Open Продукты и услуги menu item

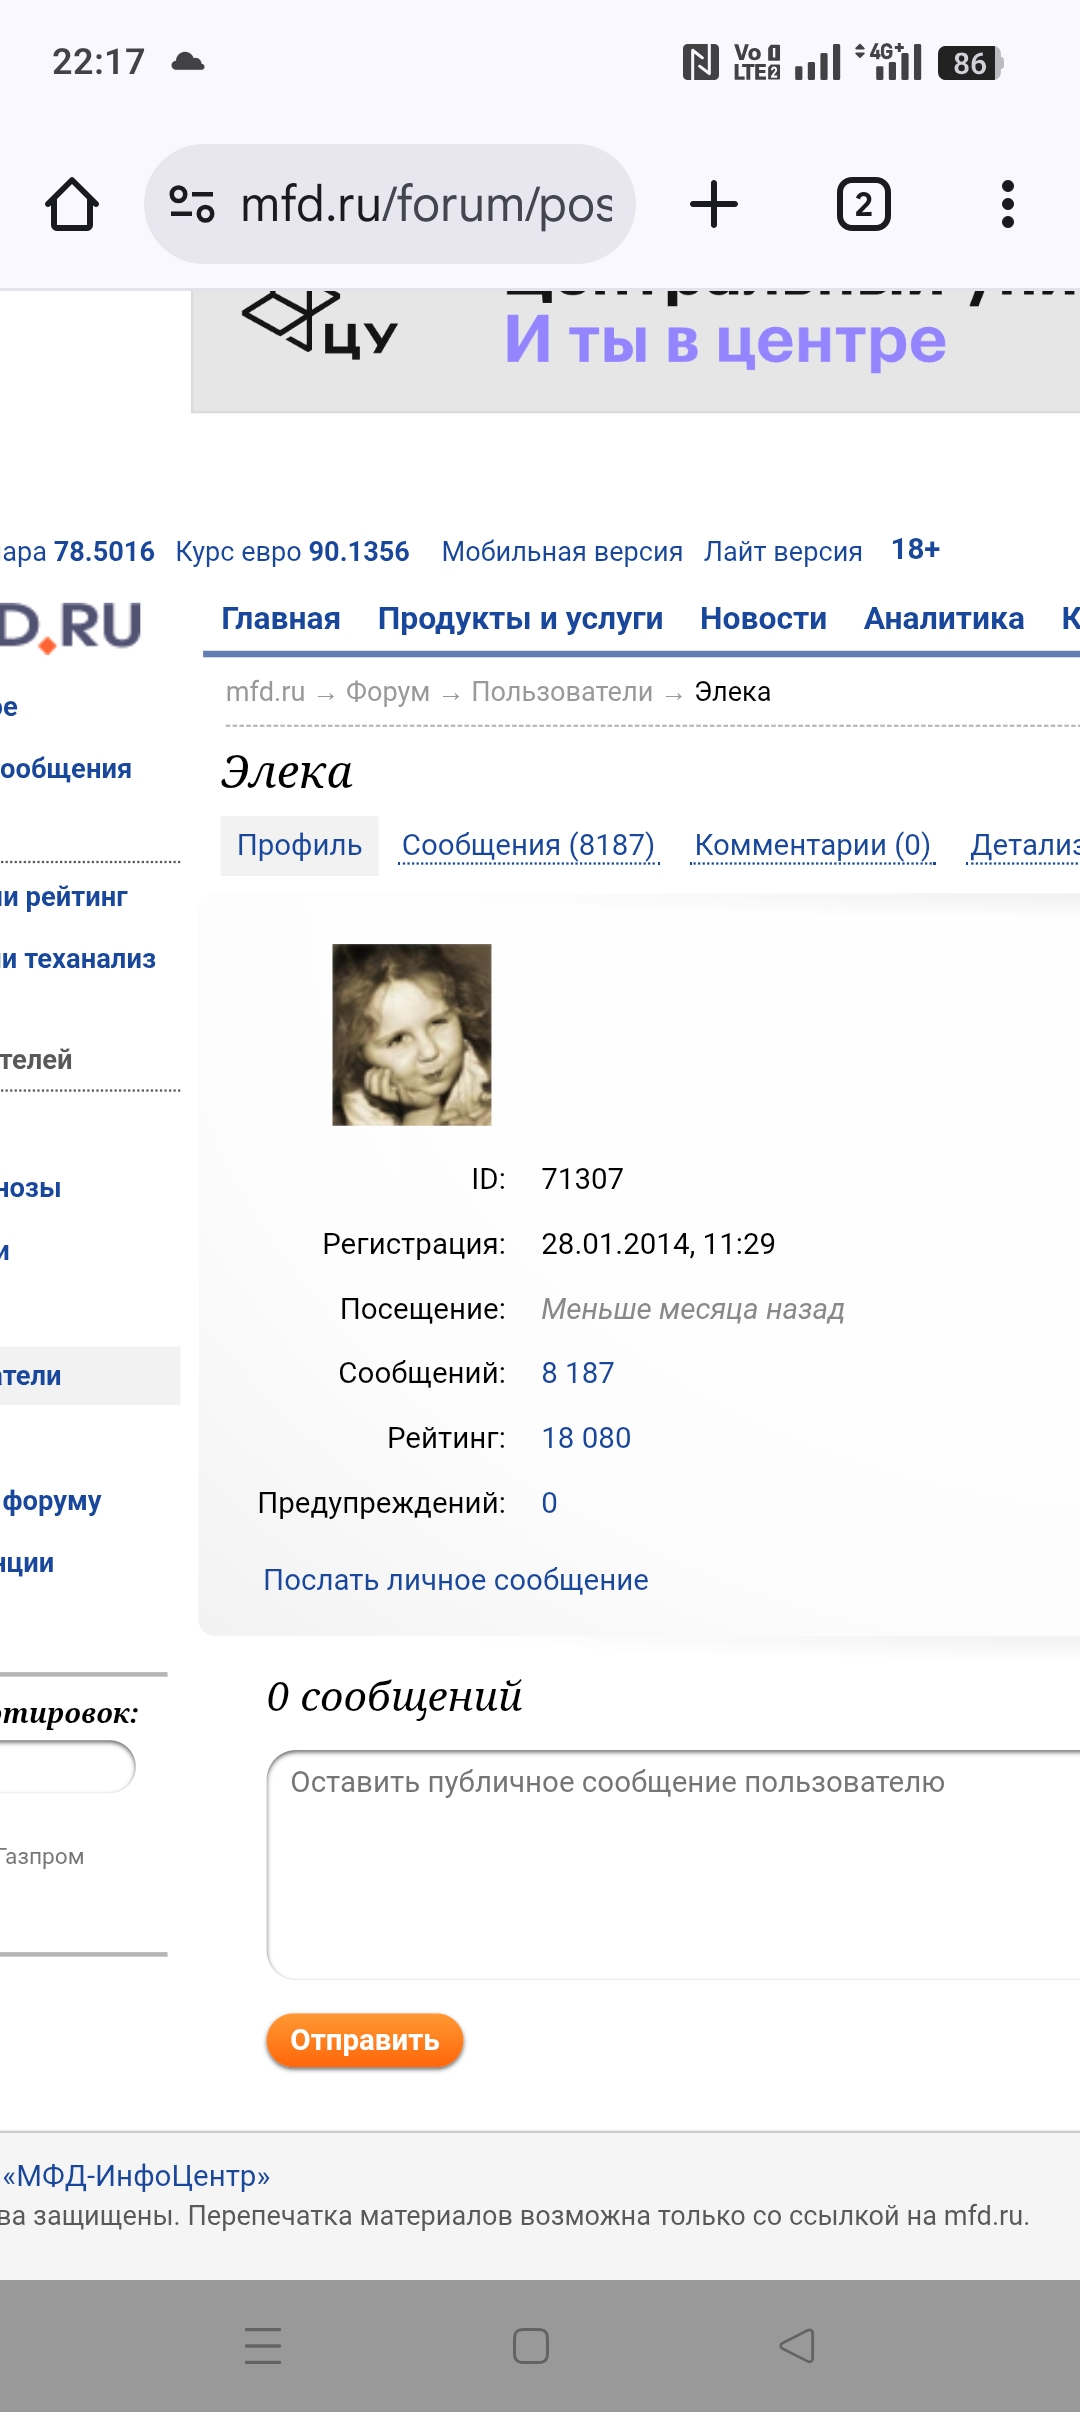click(x=520, y=618)
